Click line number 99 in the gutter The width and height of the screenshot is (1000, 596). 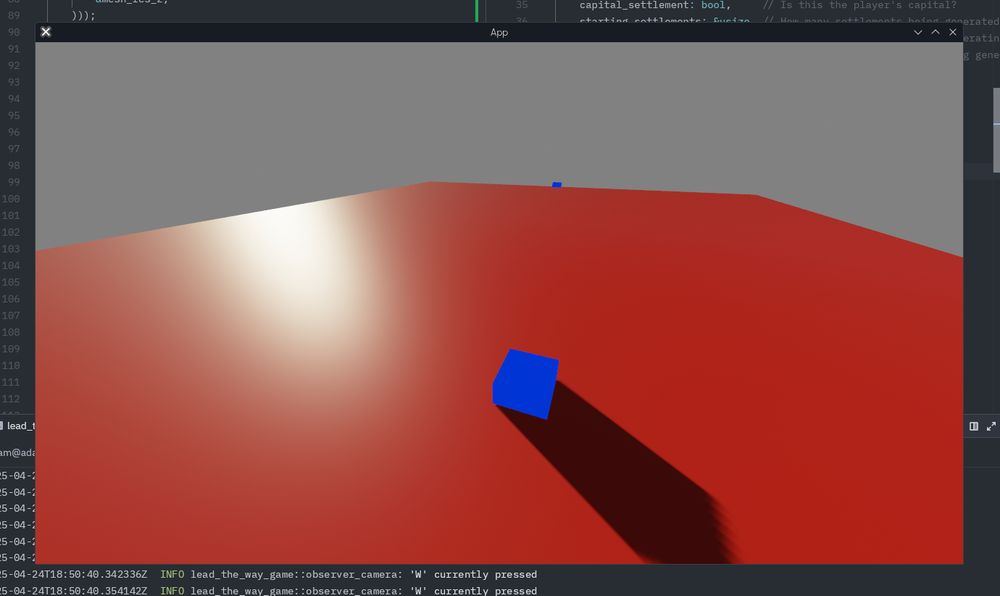tap(13, 182)
